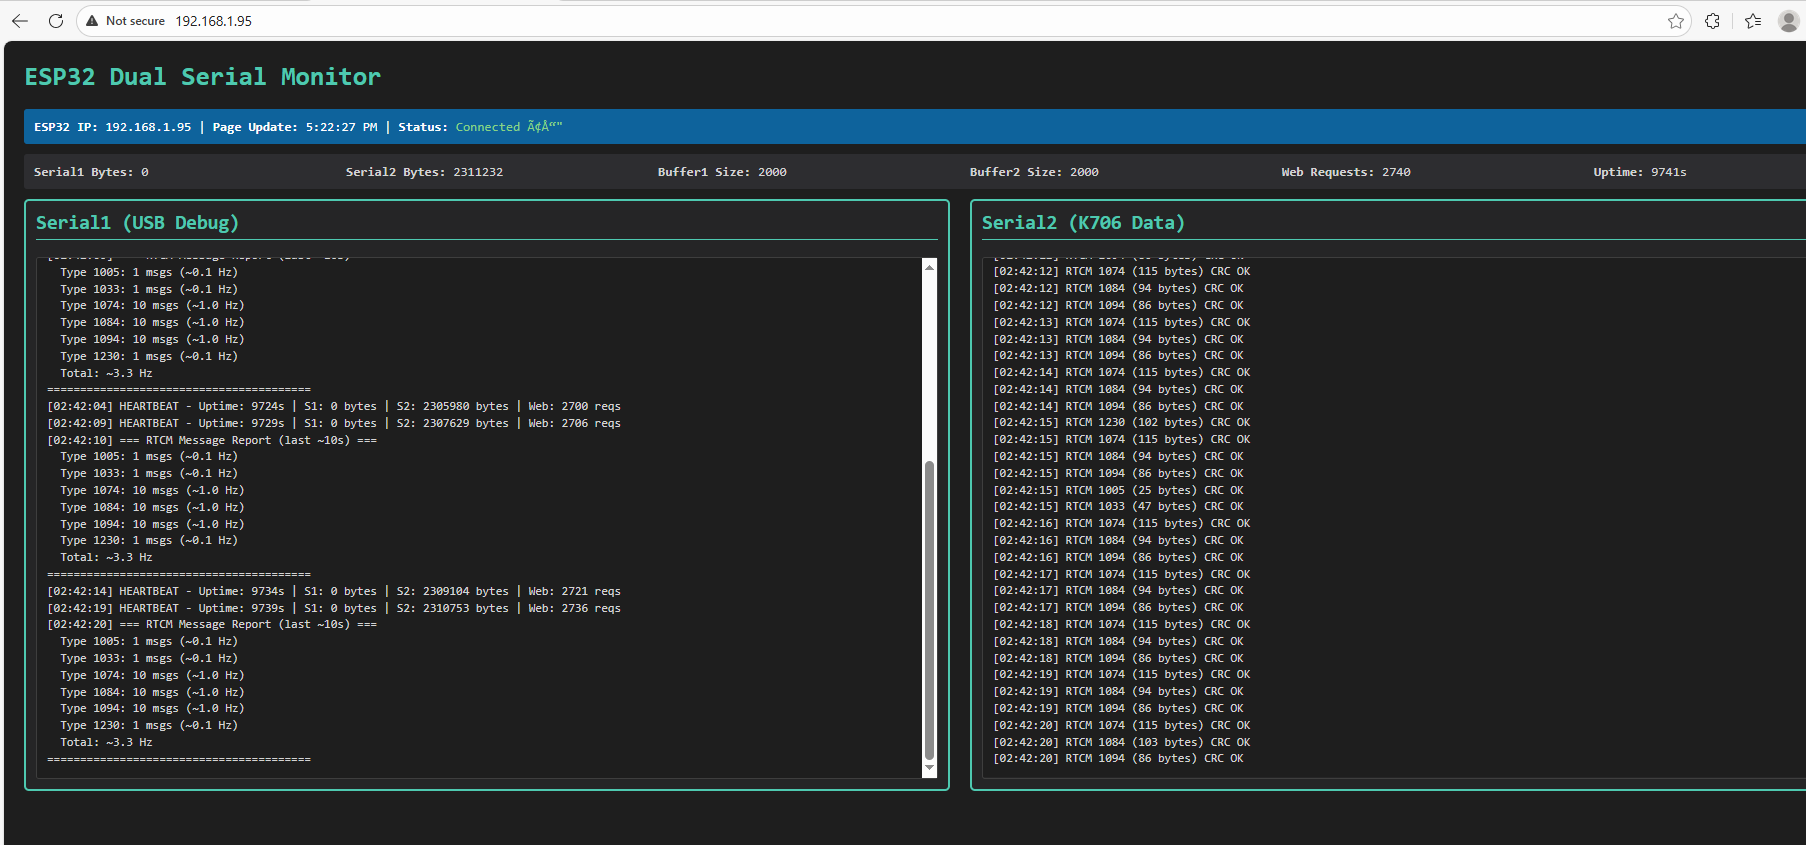Click the Connected status text

[x=488, y=127]
